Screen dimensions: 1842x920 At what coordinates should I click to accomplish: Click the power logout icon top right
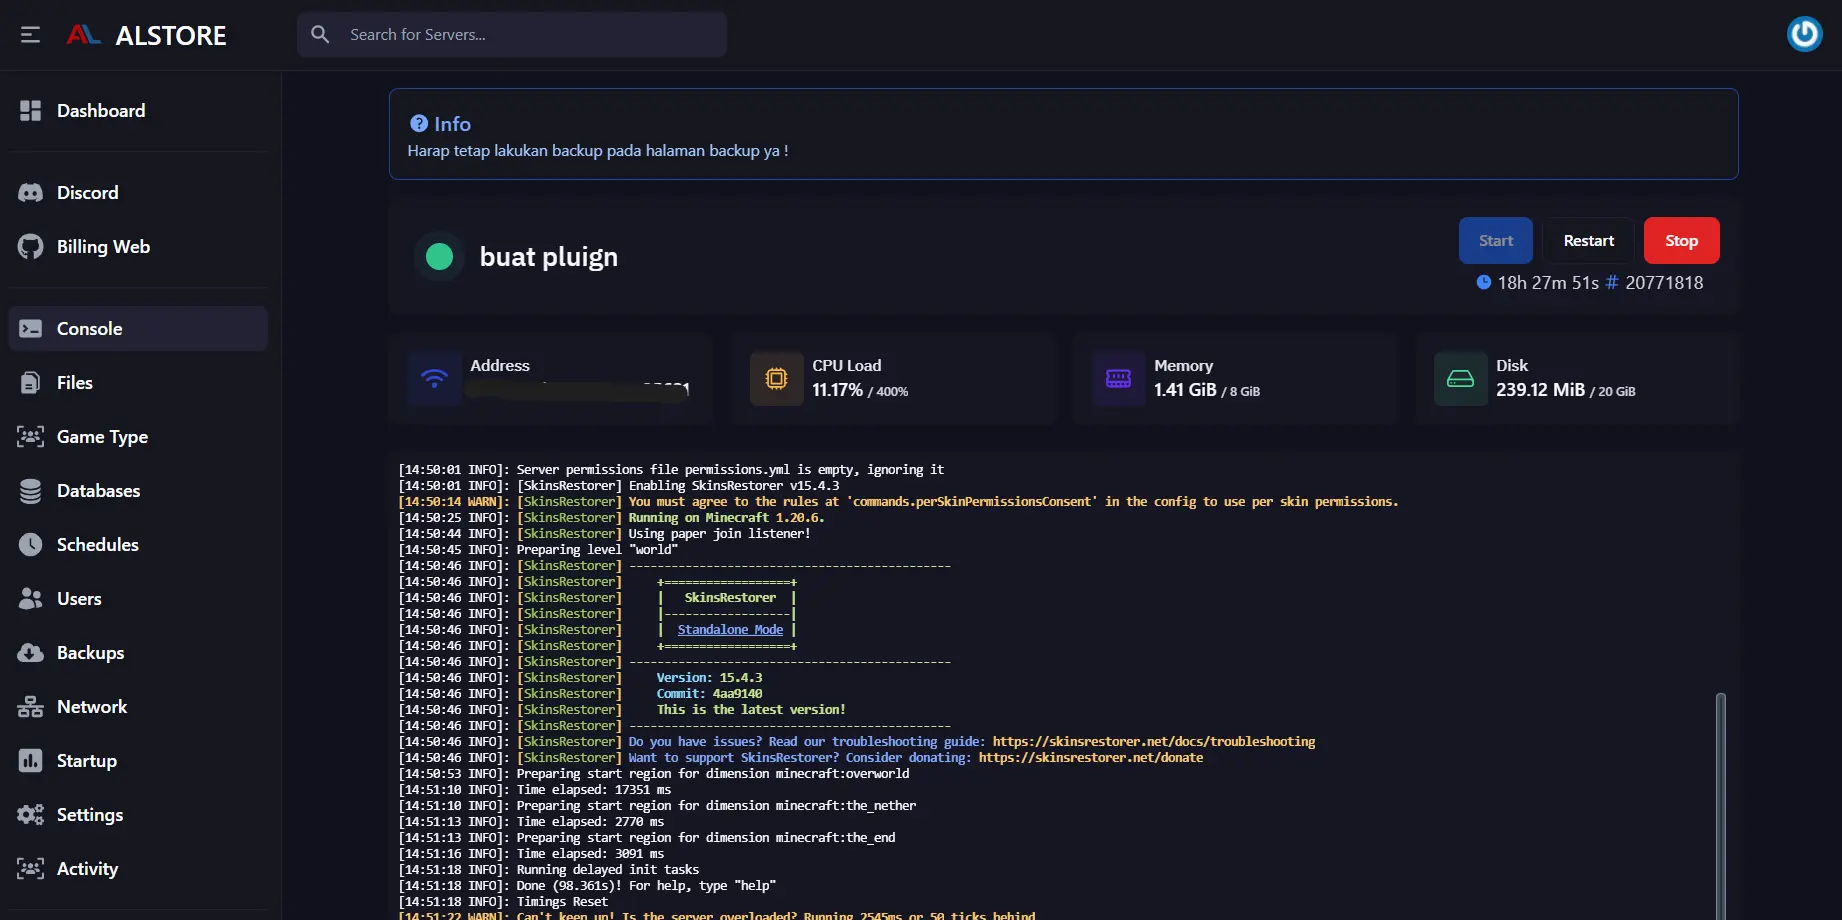click(1804, 34)
